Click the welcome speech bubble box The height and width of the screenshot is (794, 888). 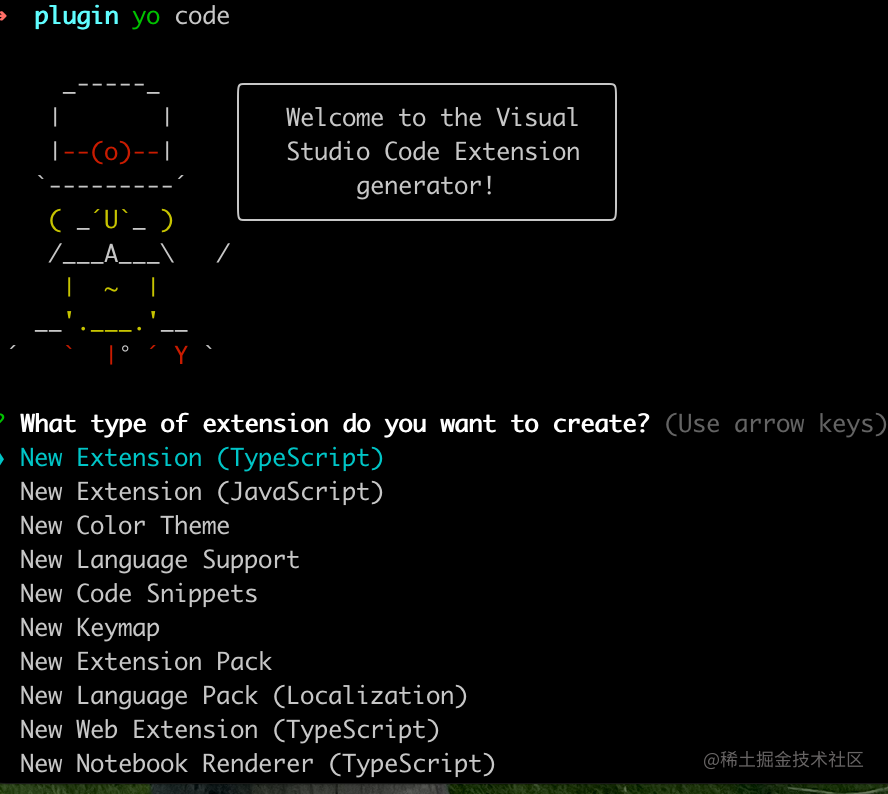[x=426, y=151]
